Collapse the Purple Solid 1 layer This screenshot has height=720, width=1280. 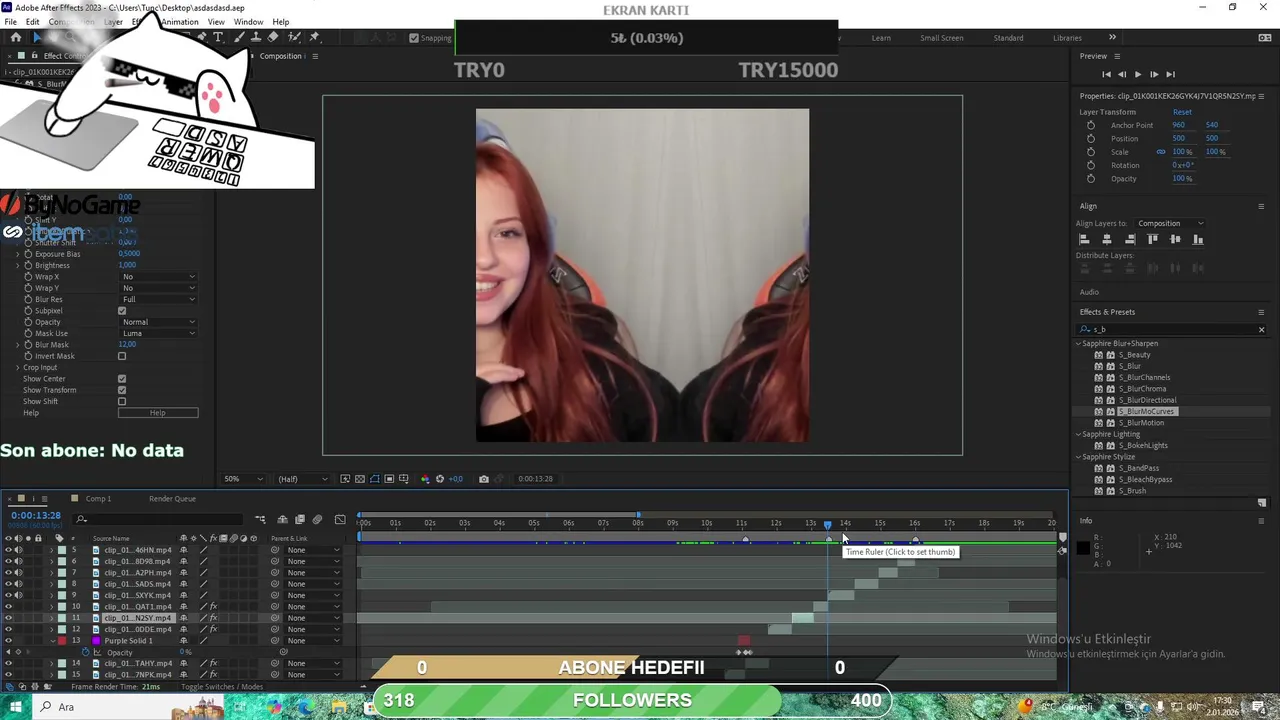coord(52,641)
